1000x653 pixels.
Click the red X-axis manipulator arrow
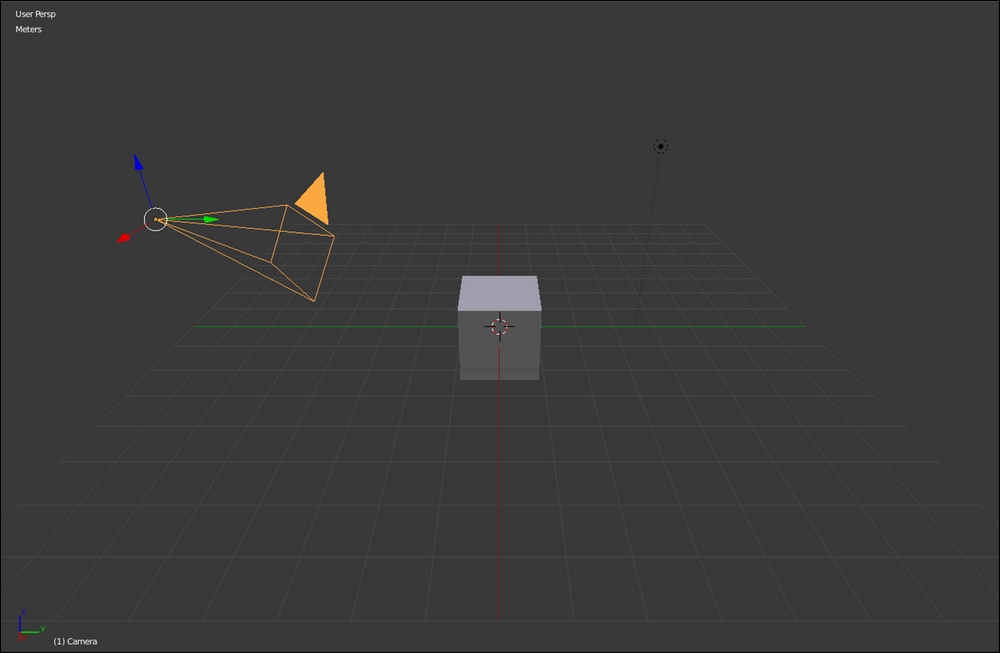tap(124, 238)
